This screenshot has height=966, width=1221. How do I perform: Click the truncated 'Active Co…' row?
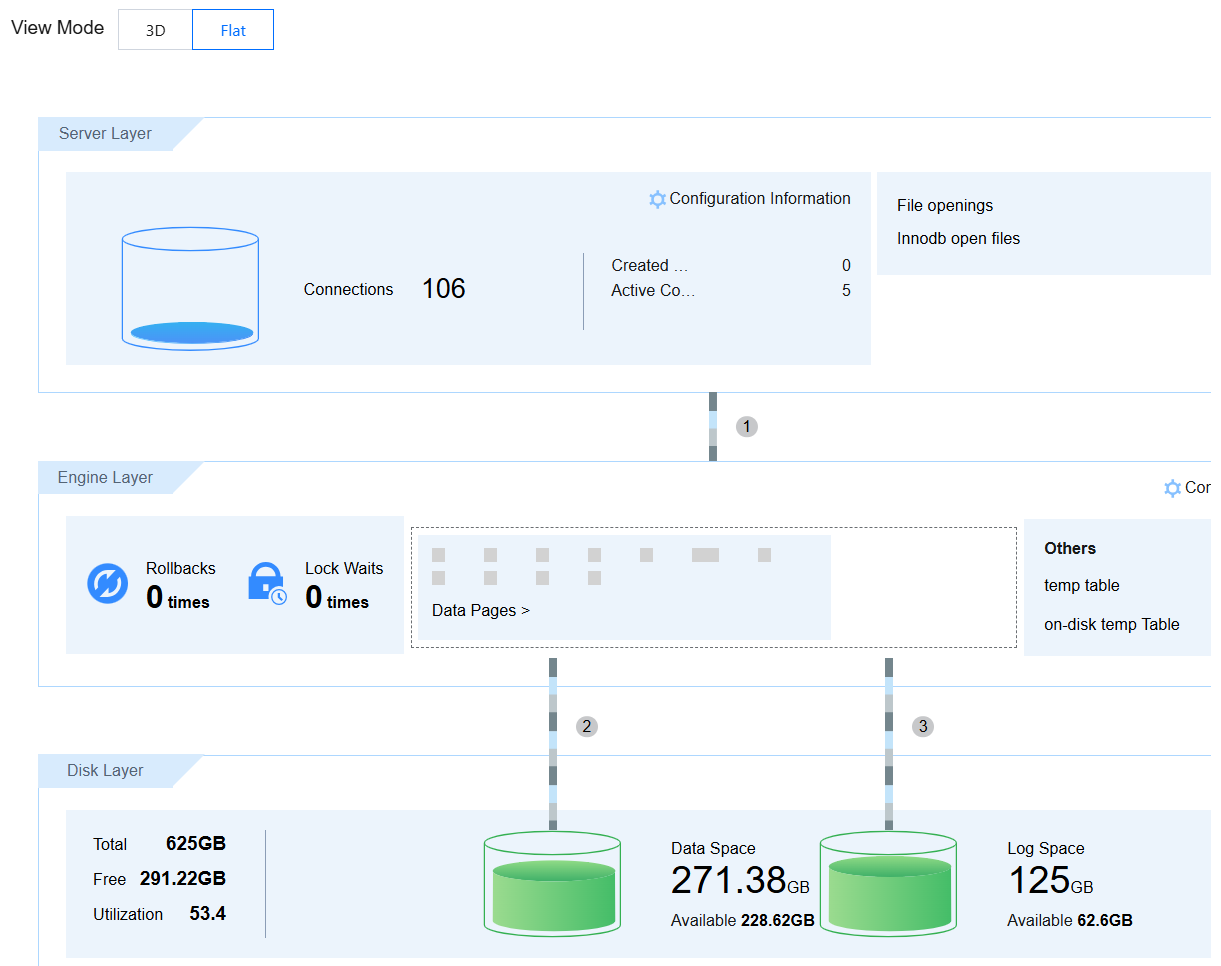coord(731,291)
